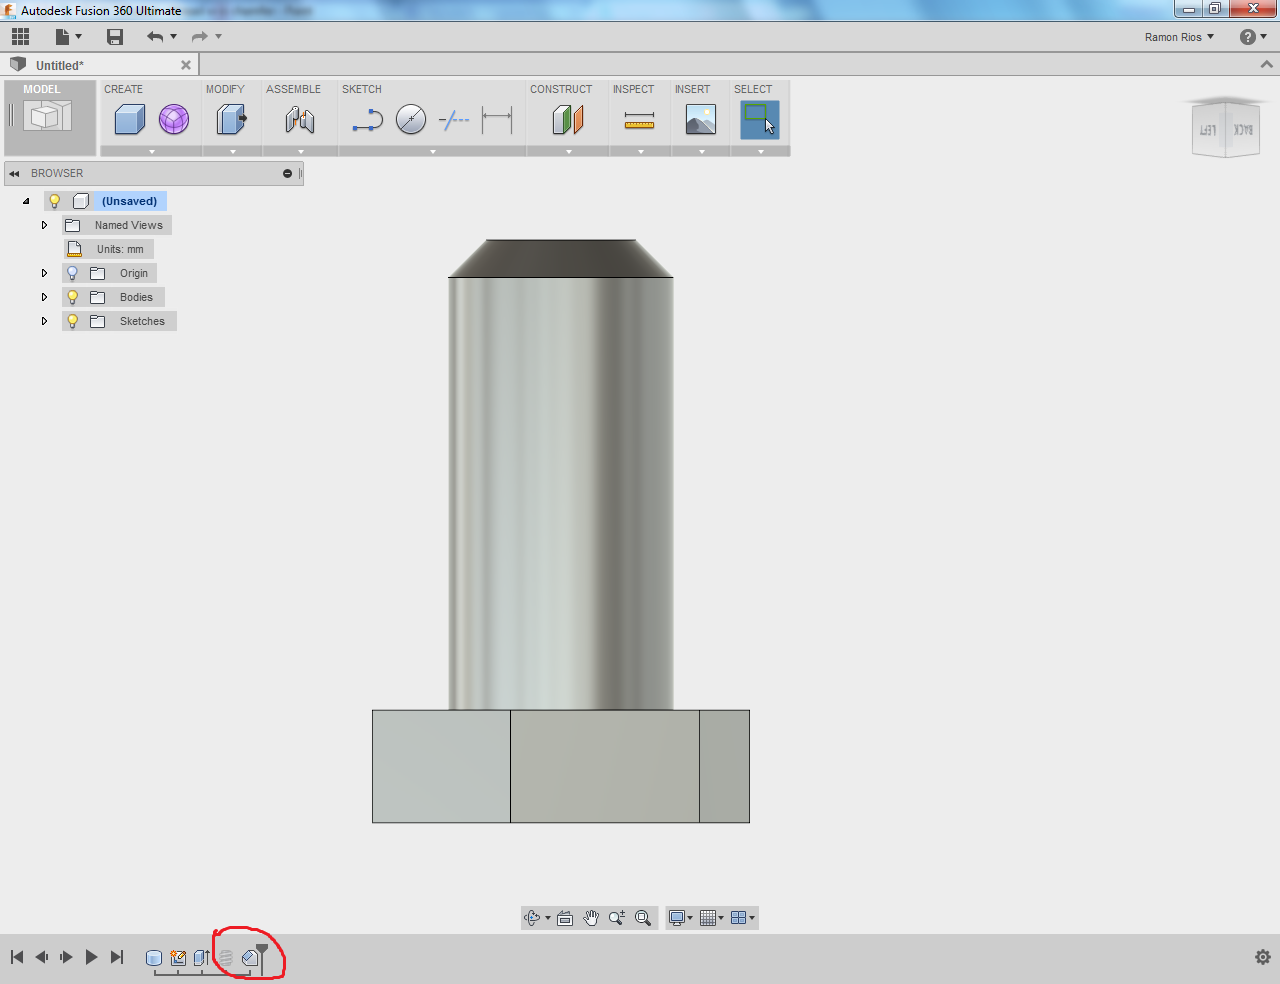Select the Insert Attached Canvas icon
1280x984 pixels.
pos(699,118)
